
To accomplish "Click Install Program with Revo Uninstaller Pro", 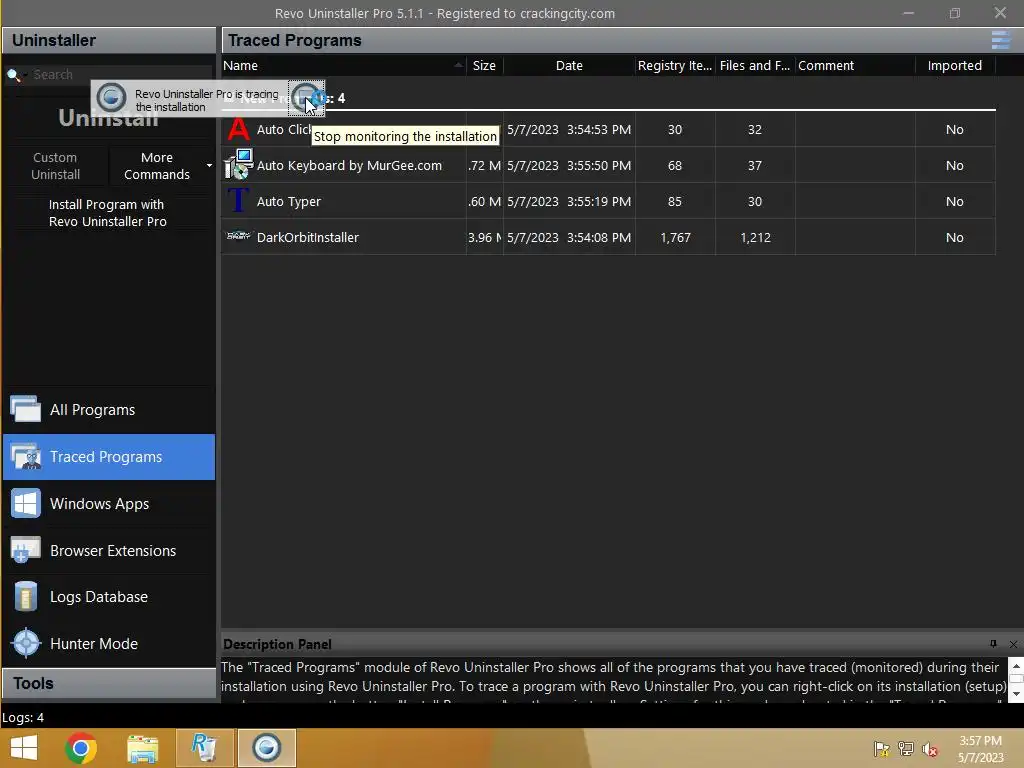I will (x=108, y=213).
